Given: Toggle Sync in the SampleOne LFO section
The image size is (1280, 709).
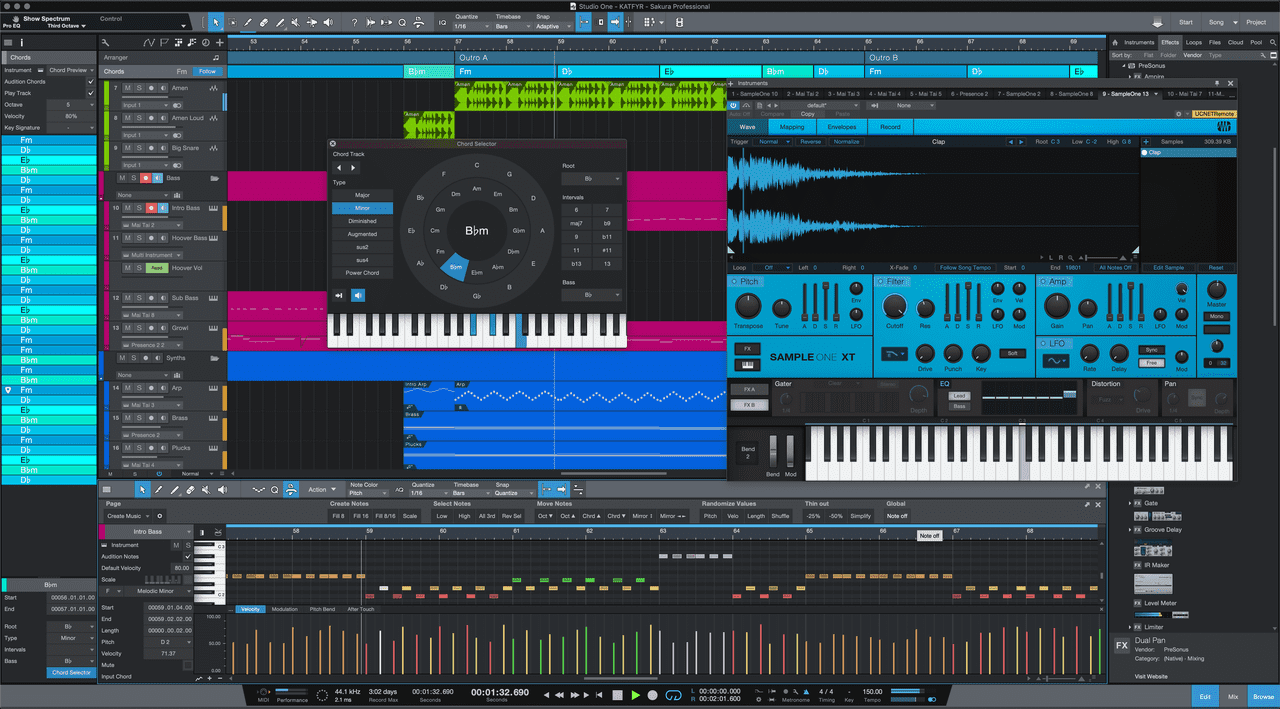Looking at the screenshot, I should pyautogui.click(x=1150, y=350).
